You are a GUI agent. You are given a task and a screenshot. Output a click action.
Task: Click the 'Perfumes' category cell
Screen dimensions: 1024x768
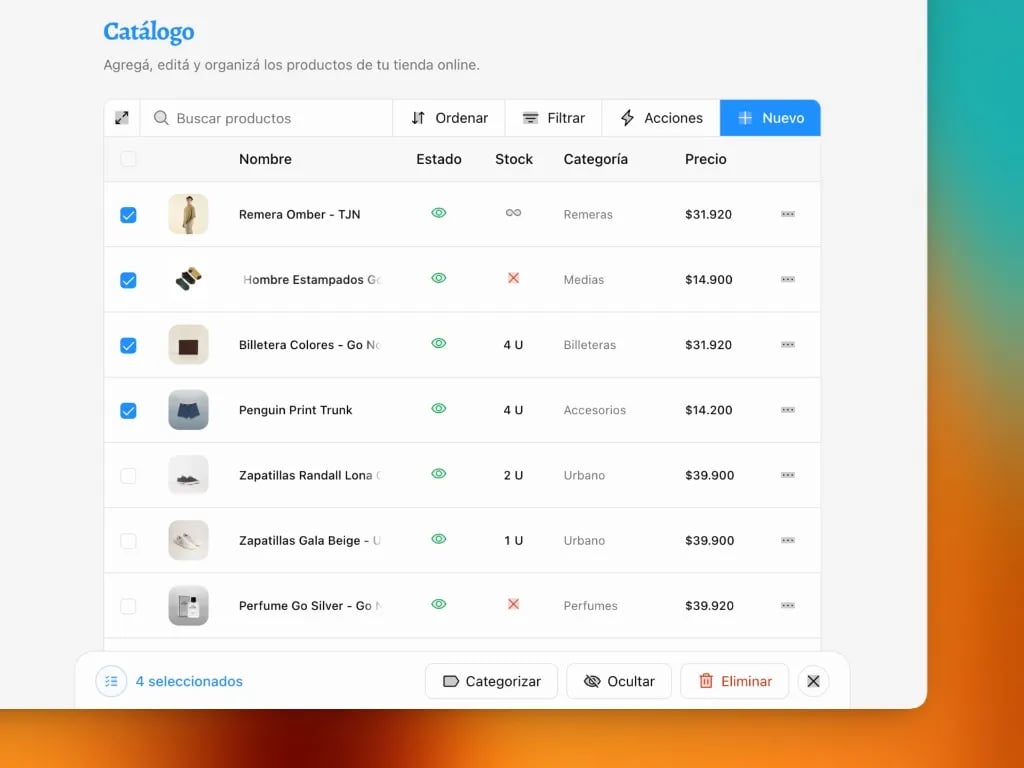(x=590, y=605)
